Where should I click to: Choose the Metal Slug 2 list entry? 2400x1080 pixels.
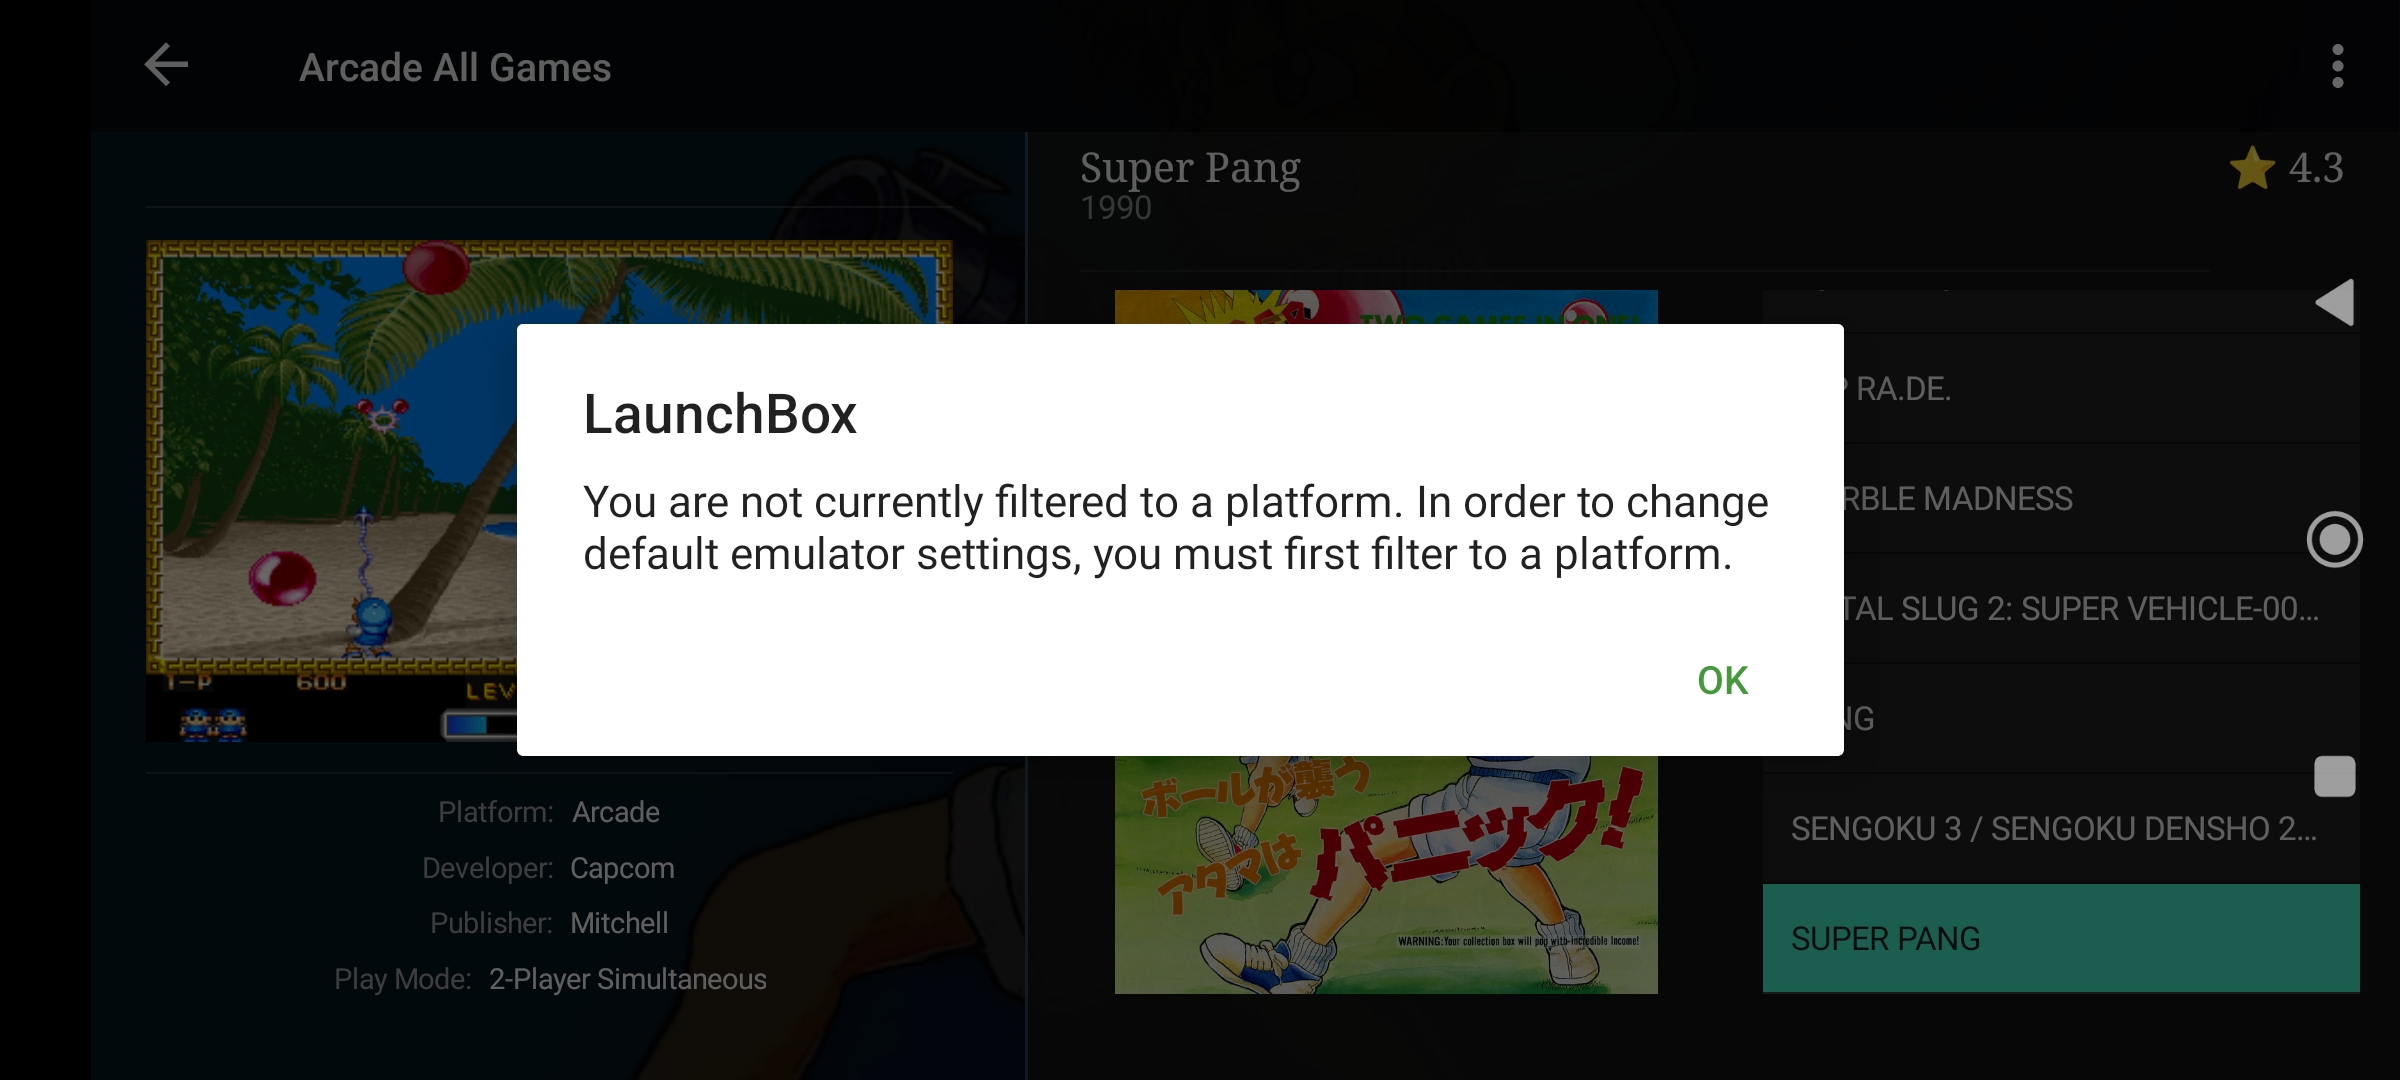pos(2100,608)
